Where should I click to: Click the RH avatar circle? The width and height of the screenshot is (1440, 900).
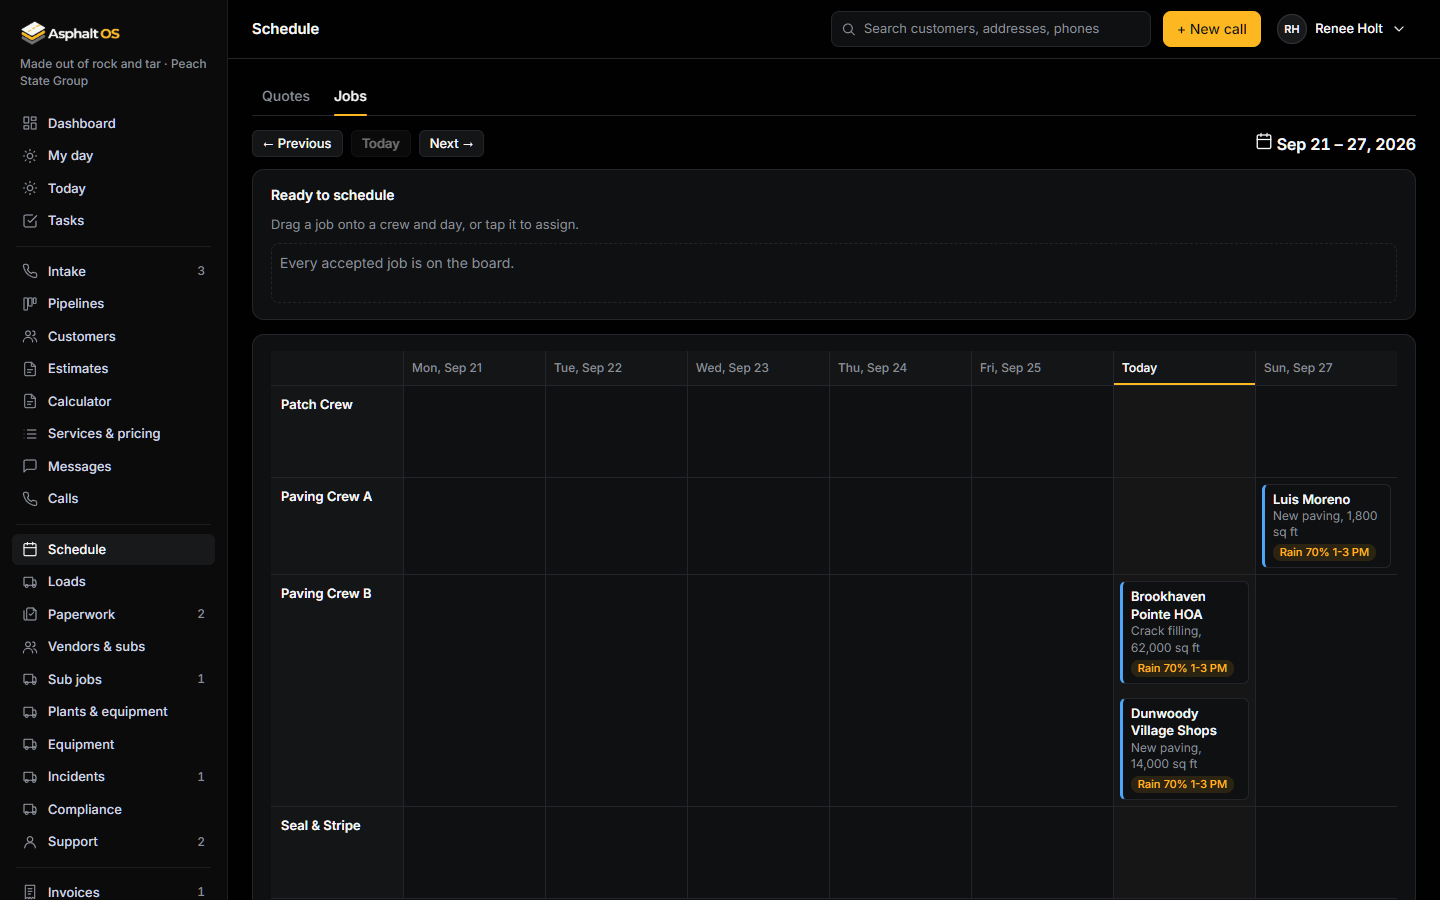[1292, 29]
